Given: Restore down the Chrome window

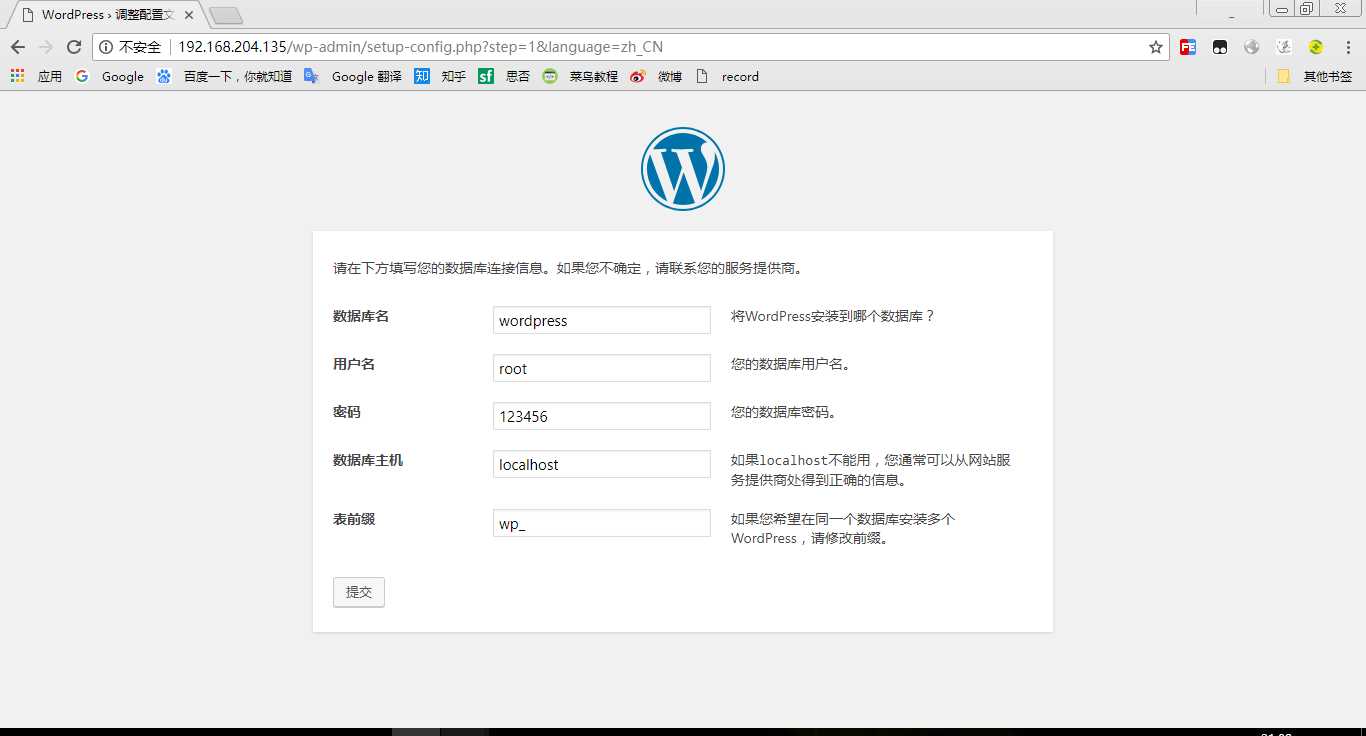Looking at the screenshot, I should tap(1307, 8).
